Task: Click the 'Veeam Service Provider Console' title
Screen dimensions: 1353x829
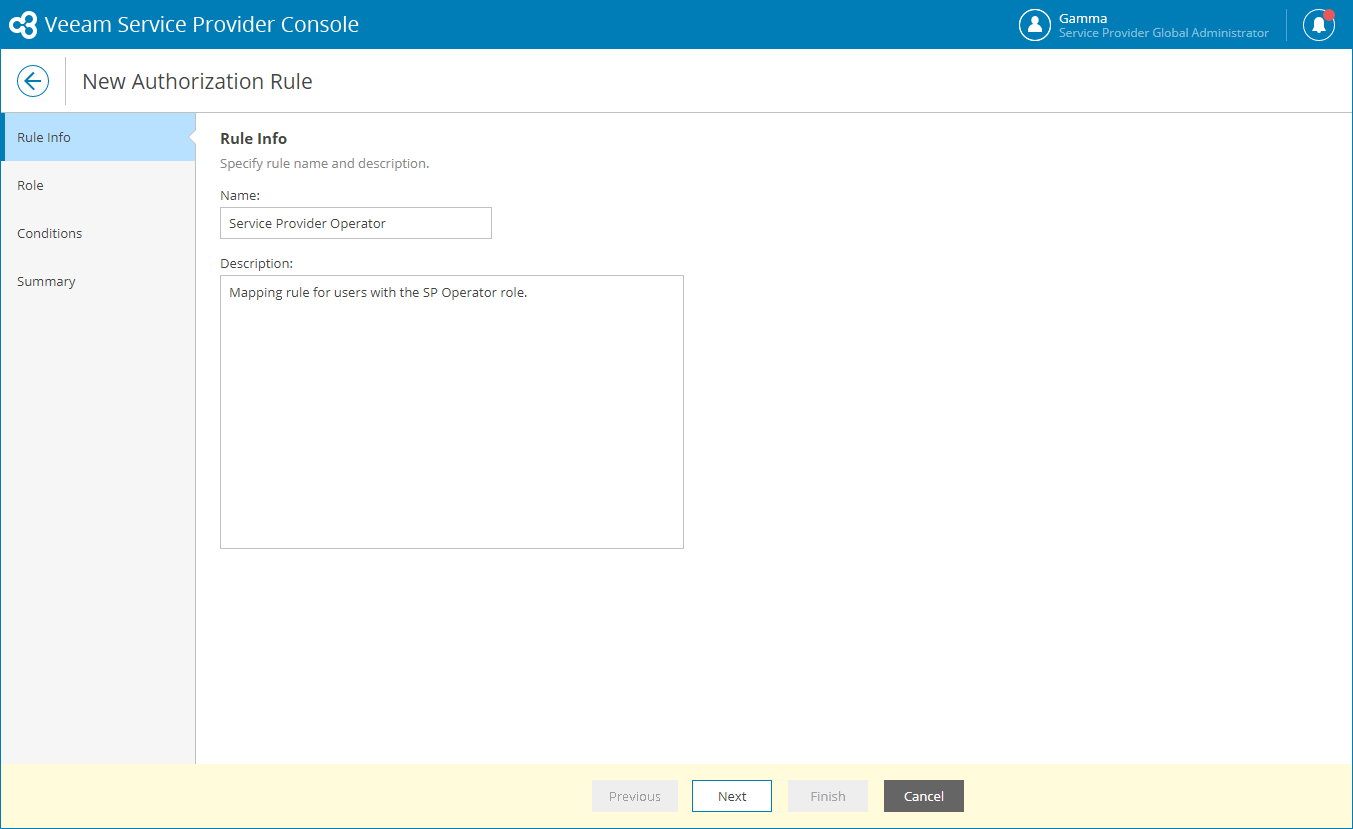Action: 202,25
